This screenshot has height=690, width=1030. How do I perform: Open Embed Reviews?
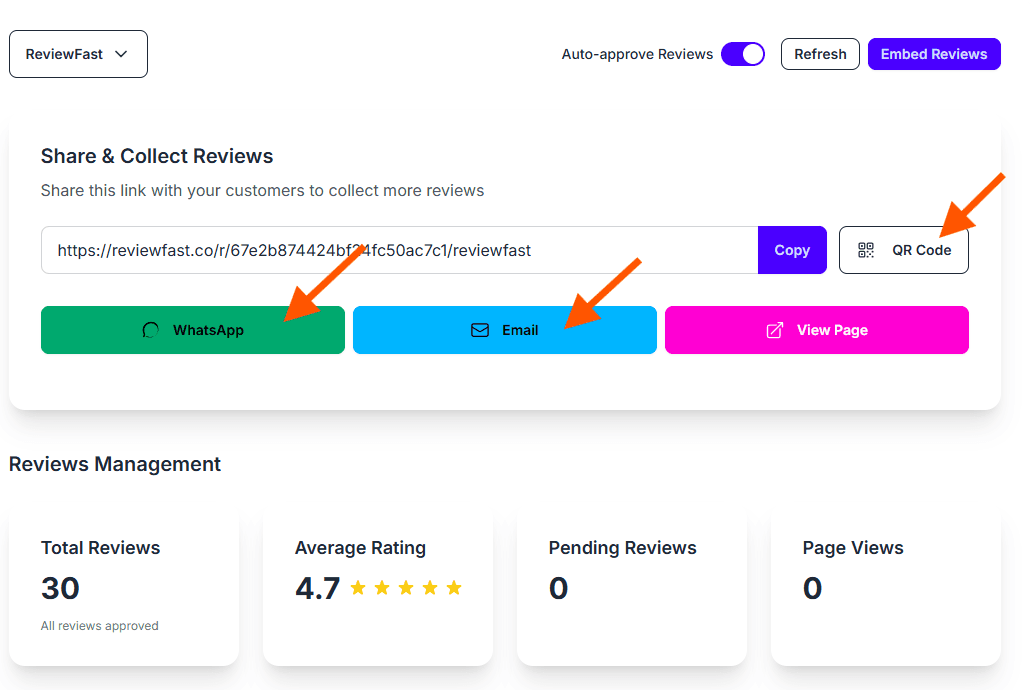[x=934, y=54]
